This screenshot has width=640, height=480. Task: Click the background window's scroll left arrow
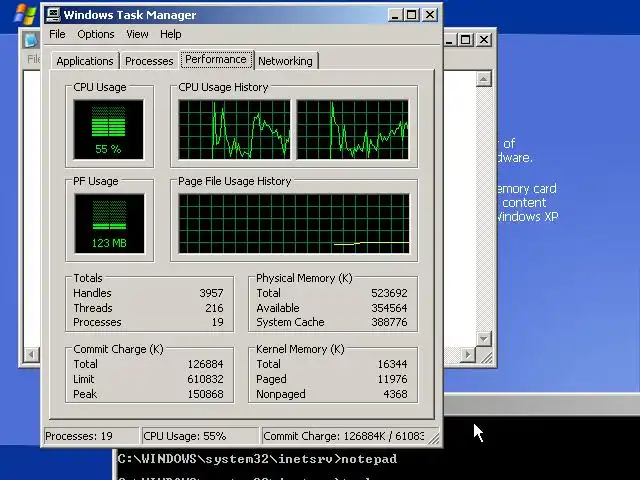pos(31,354)
